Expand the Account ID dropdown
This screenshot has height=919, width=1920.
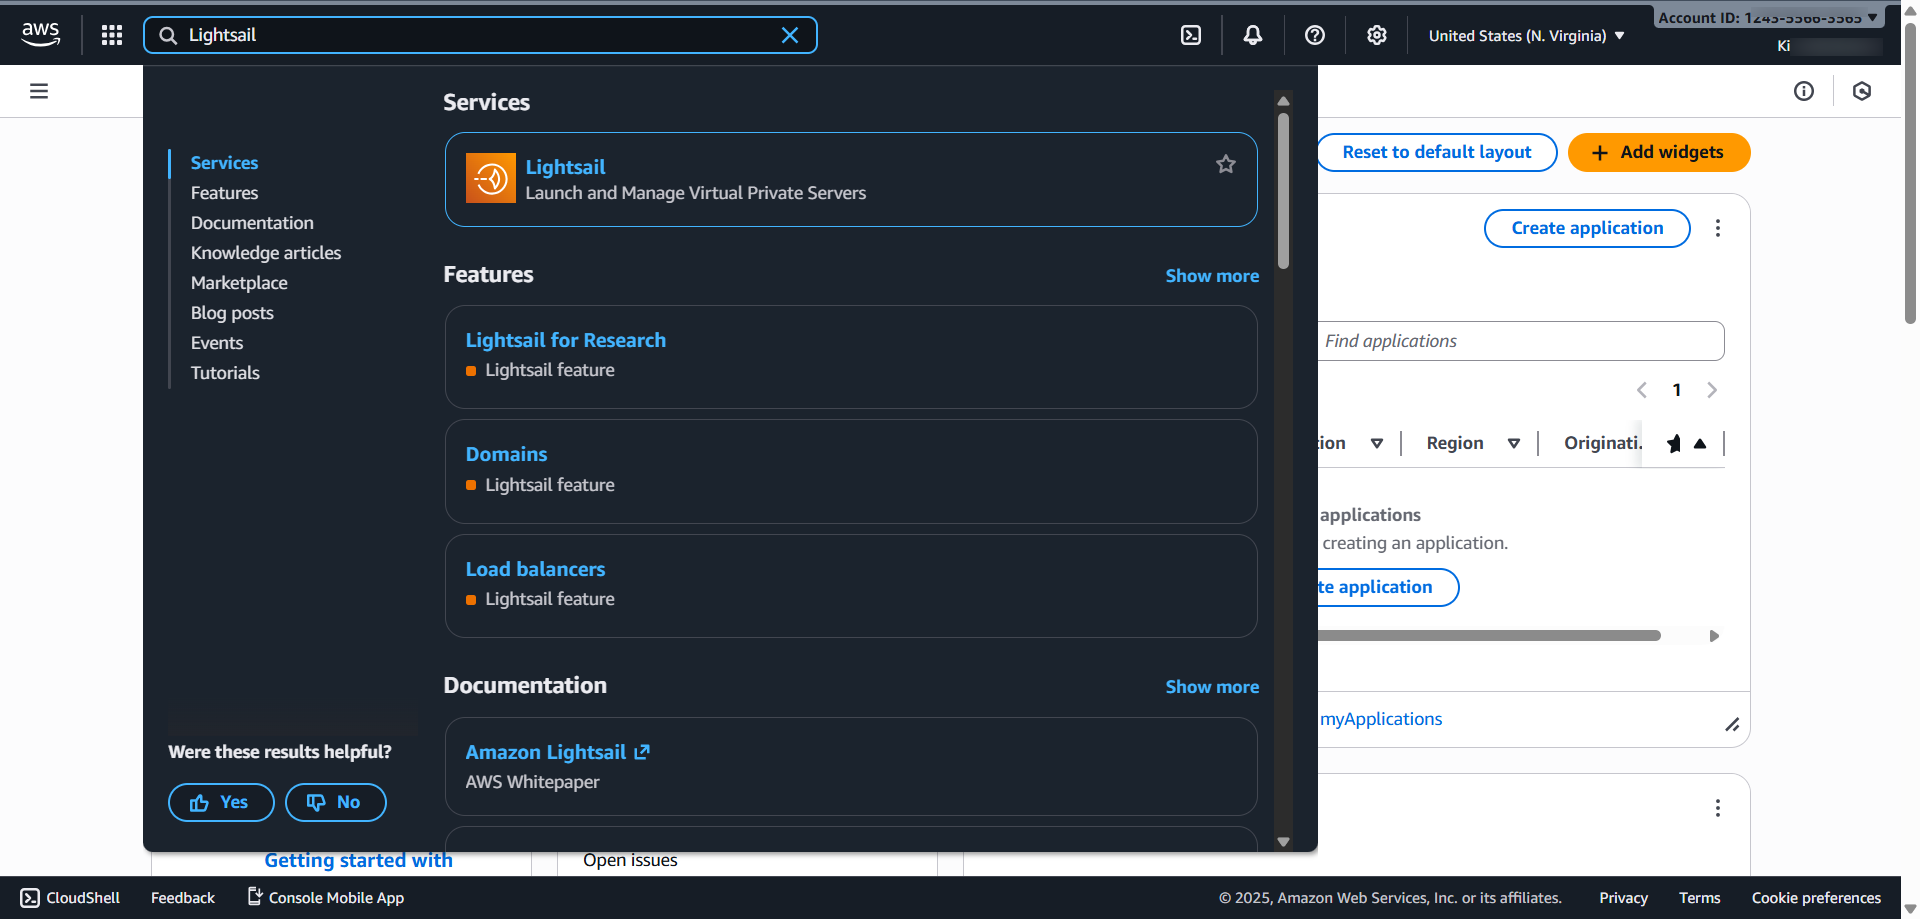(x=1767, y=17)
